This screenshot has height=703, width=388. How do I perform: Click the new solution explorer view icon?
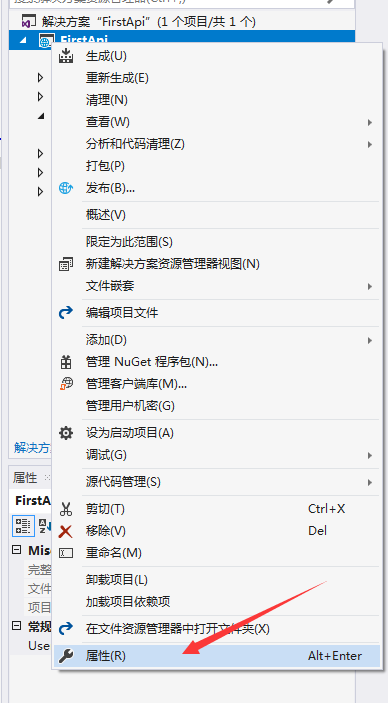click(66, 264)
